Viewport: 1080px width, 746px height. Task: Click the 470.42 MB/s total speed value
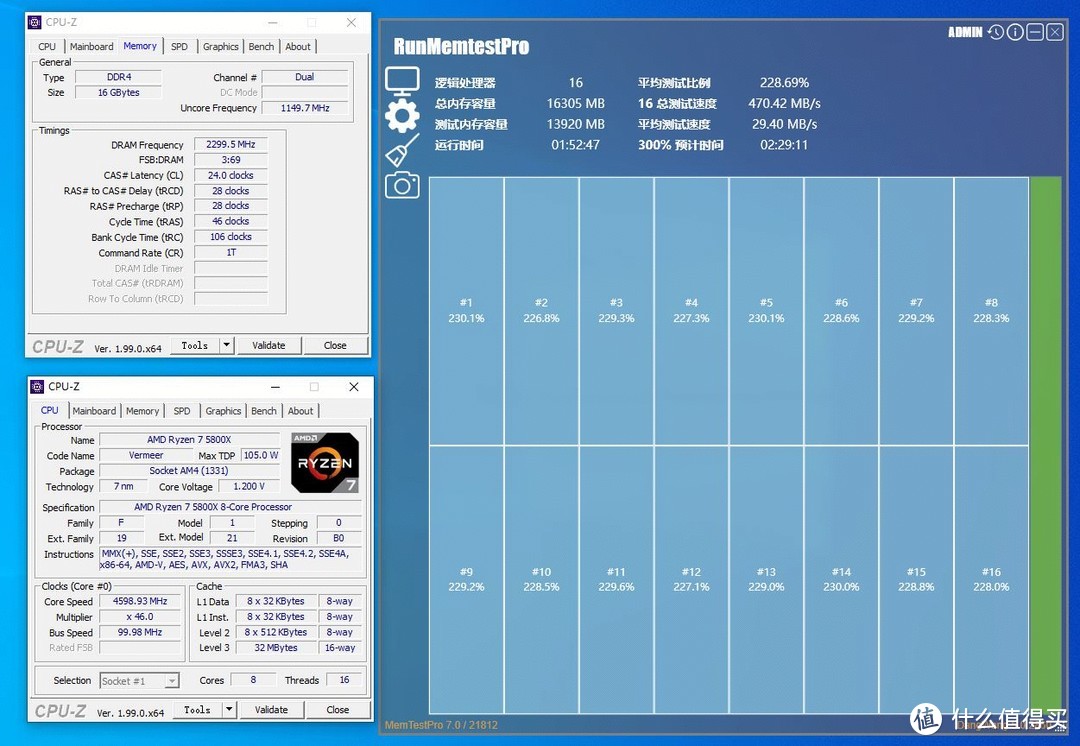785,103
